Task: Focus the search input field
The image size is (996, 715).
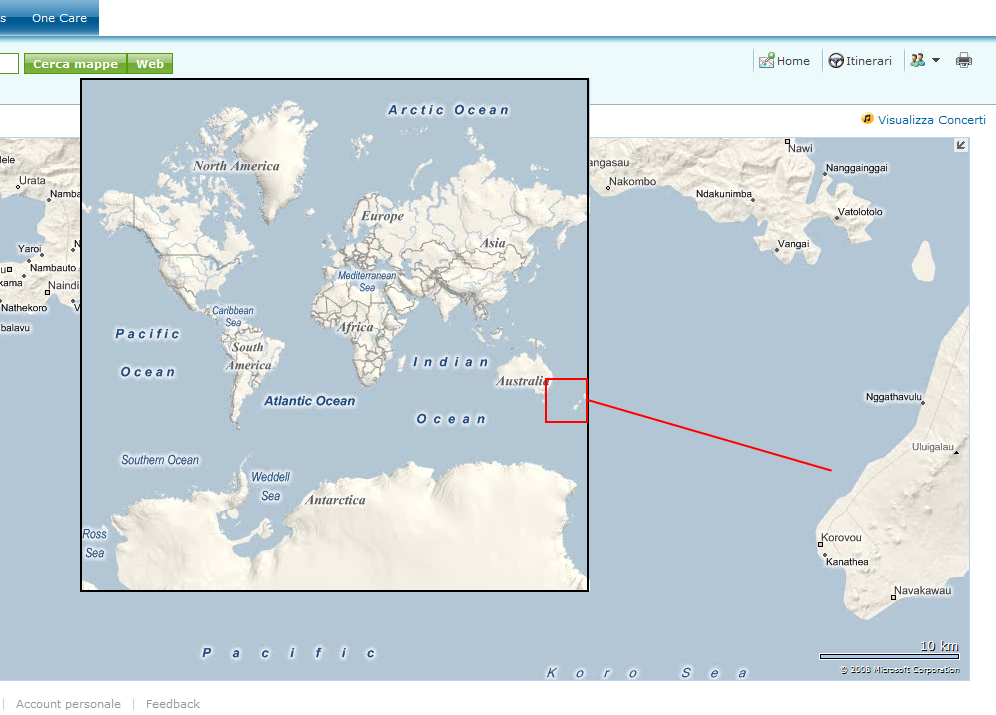Action: pyautogui.click(x=9, y=63)
